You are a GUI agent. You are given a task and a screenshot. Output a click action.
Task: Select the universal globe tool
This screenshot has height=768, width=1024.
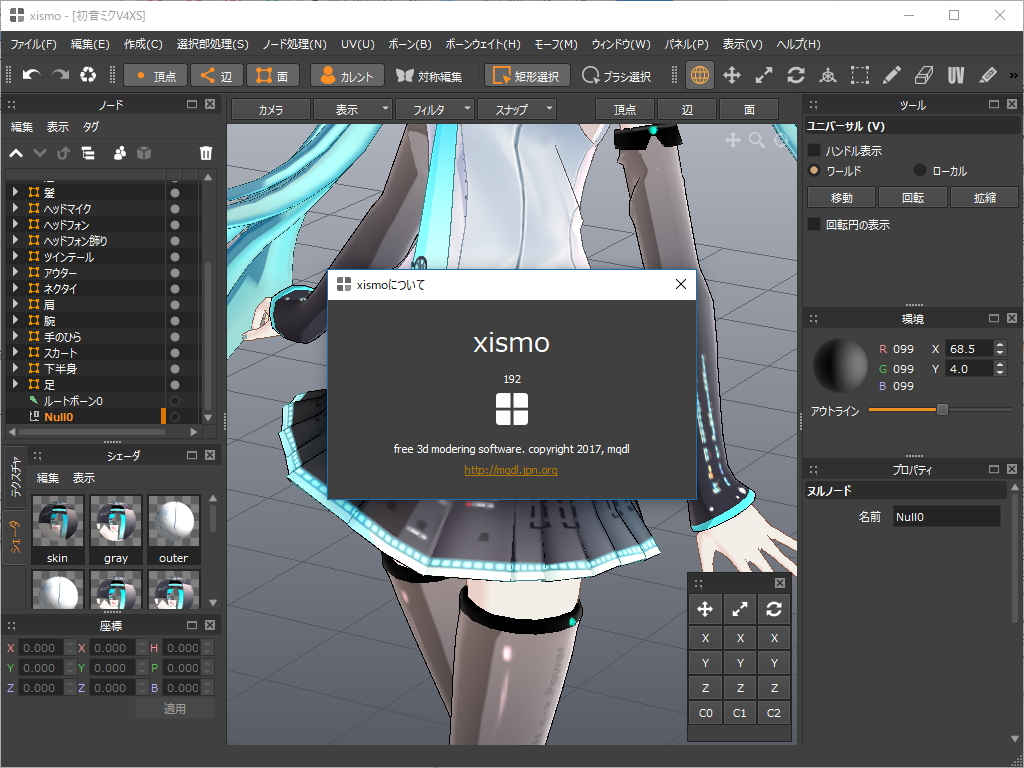699,75
